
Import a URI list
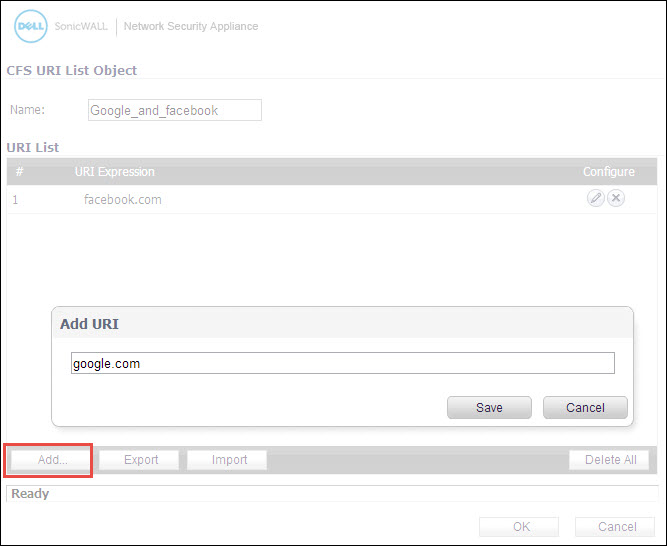[229, 460]
